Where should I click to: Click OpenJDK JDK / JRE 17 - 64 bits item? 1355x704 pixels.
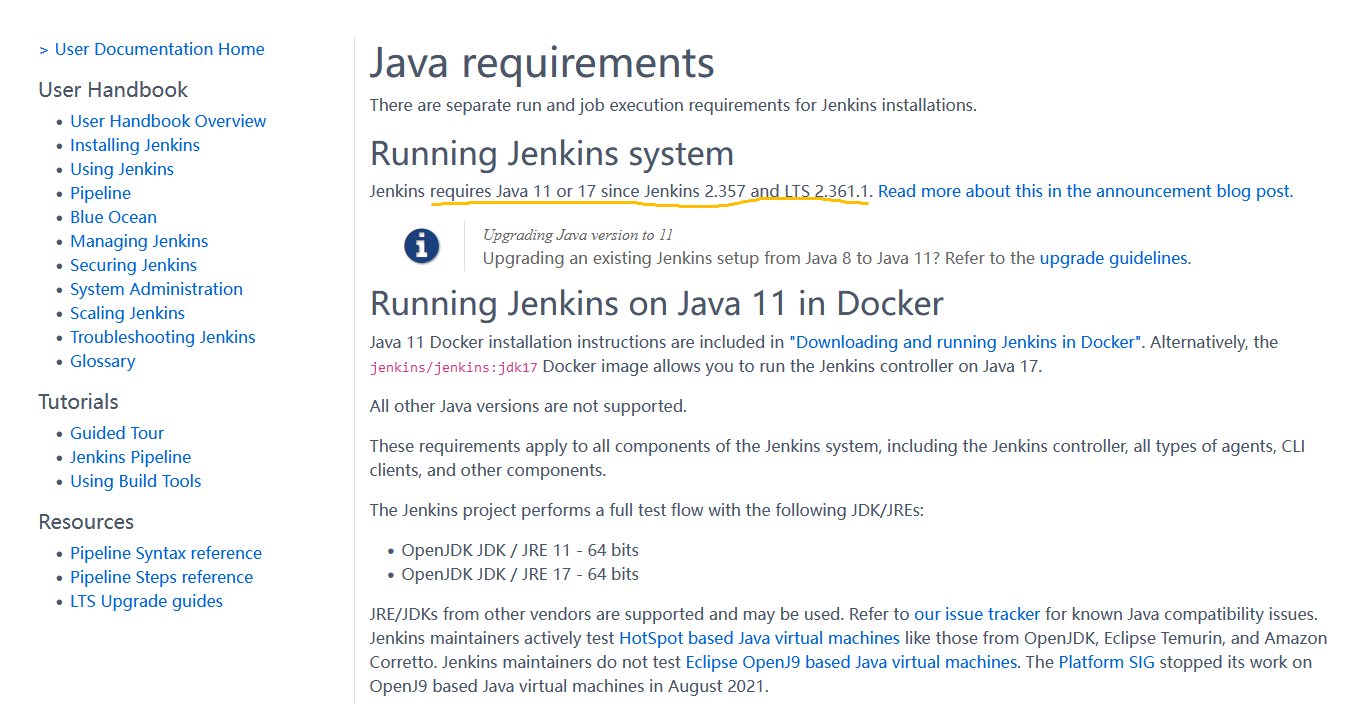click(520, 574)
